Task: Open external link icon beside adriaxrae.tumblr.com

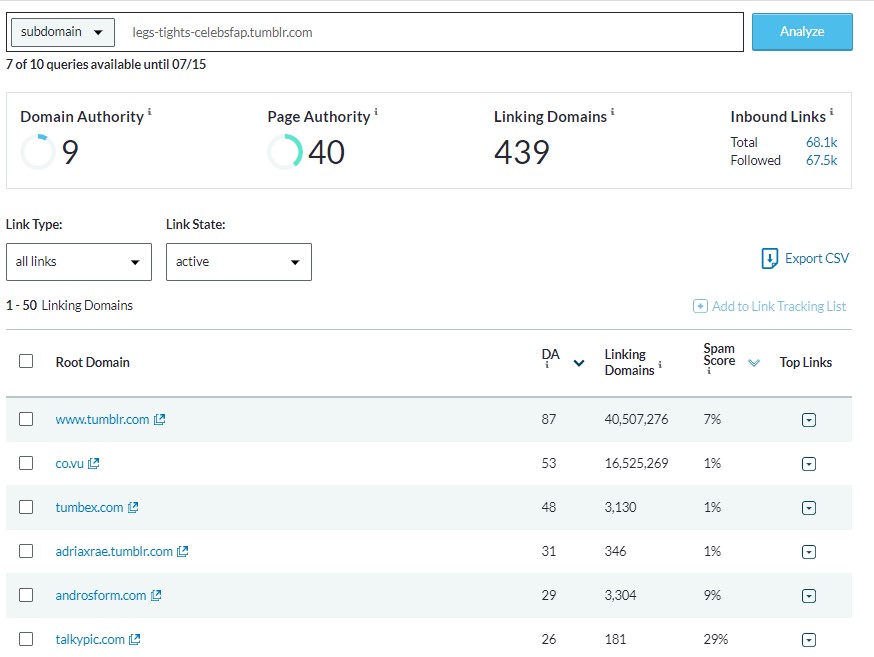Action: (182, 551)
